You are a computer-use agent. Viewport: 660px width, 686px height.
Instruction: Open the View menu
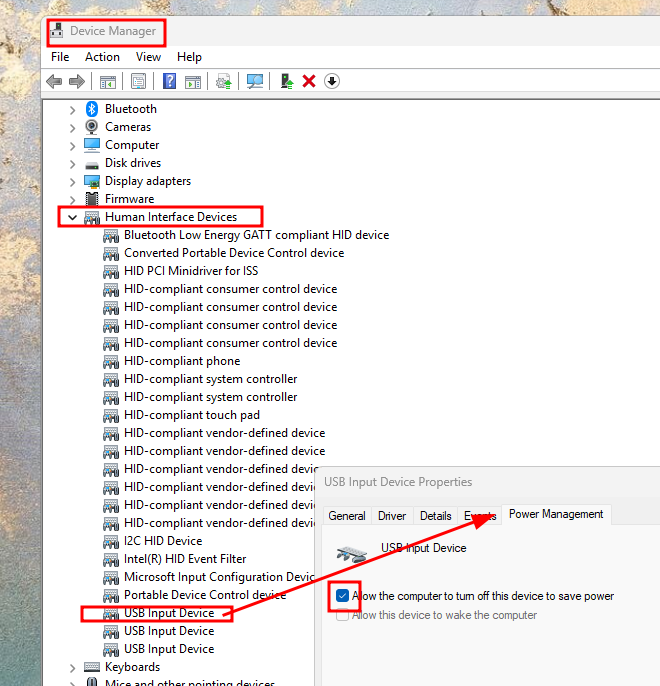click(148, 57)
